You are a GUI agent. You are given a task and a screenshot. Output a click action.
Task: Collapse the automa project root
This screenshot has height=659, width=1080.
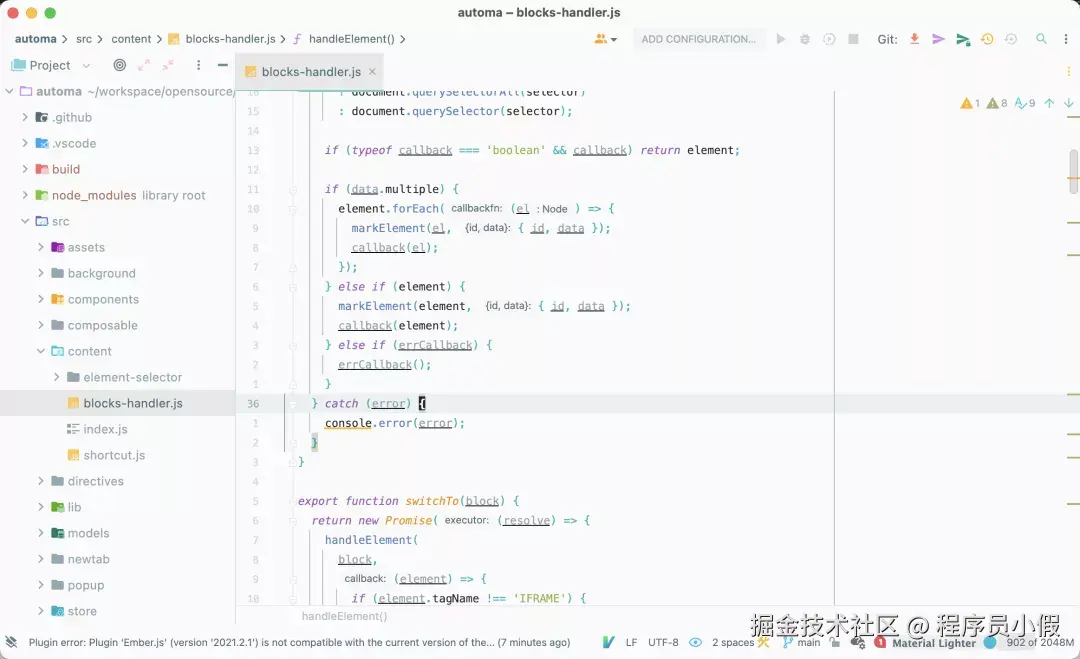tap(10, 91)
